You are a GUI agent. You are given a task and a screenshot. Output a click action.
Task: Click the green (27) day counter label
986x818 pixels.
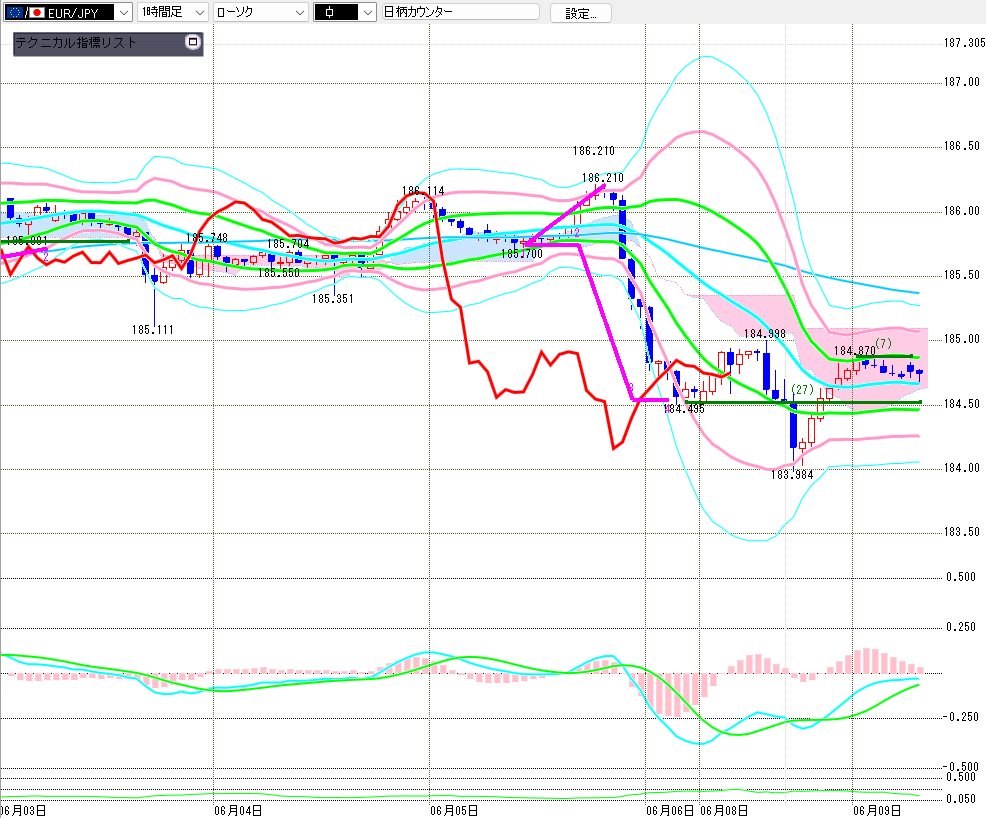pos(802,389)
